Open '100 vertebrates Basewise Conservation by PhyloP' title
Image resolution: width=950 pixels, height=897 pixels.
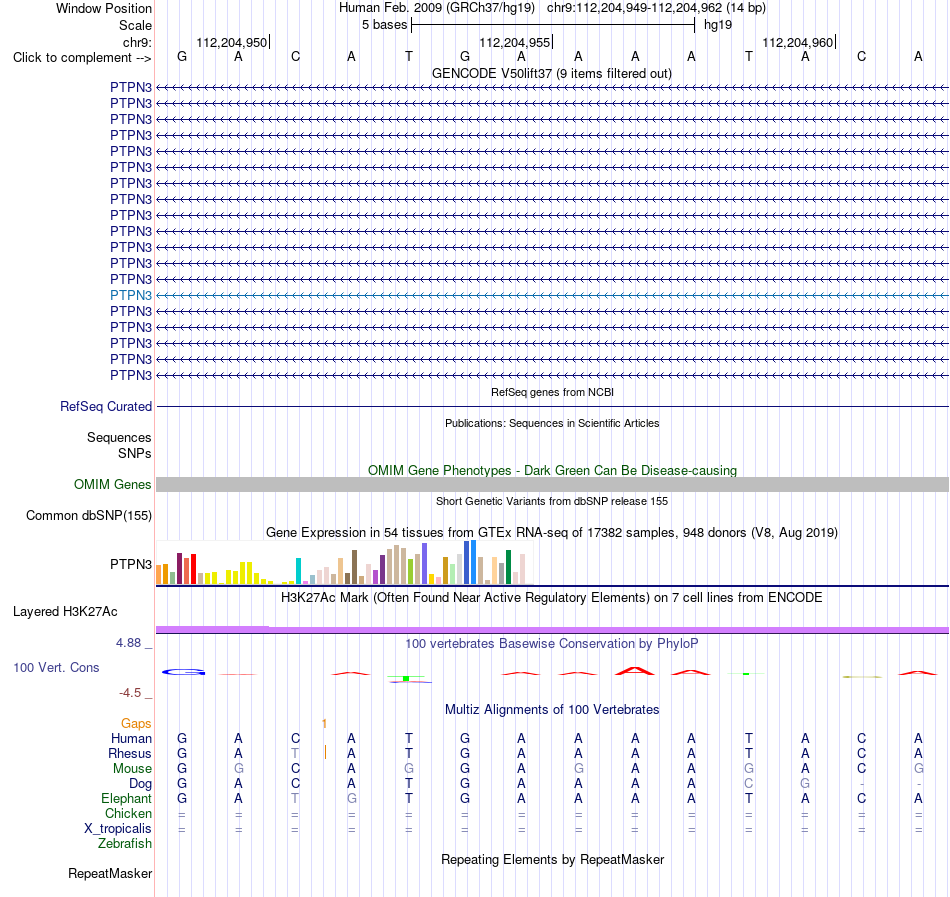tap(552, 644)
